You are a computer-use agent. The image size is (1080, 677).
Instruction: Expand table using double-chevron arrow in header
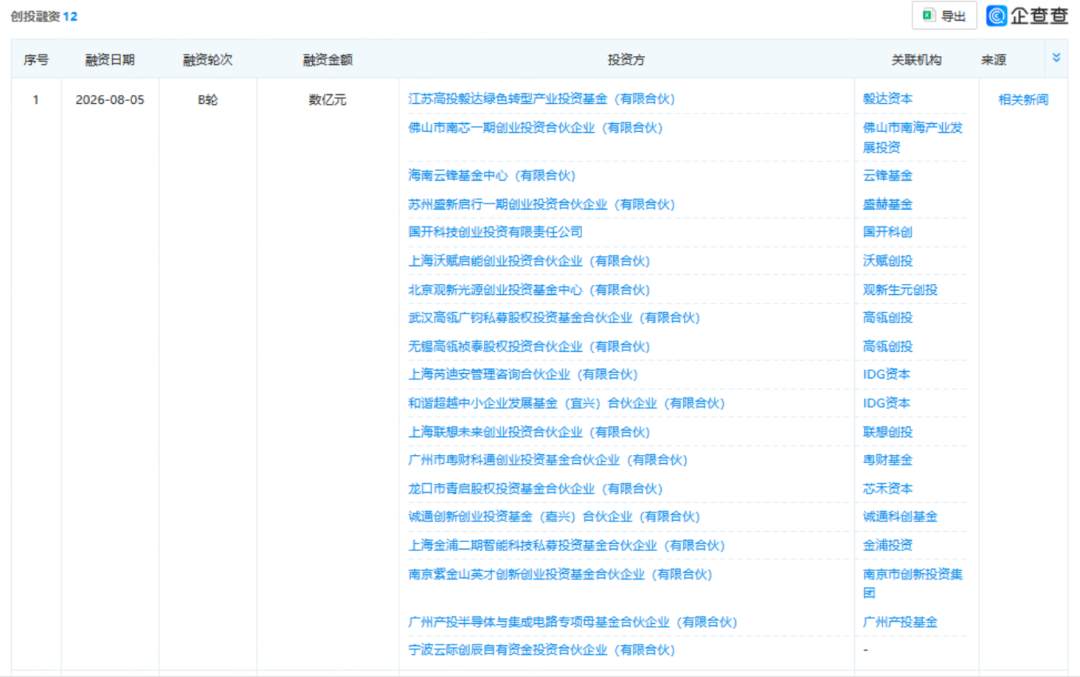1056,58
